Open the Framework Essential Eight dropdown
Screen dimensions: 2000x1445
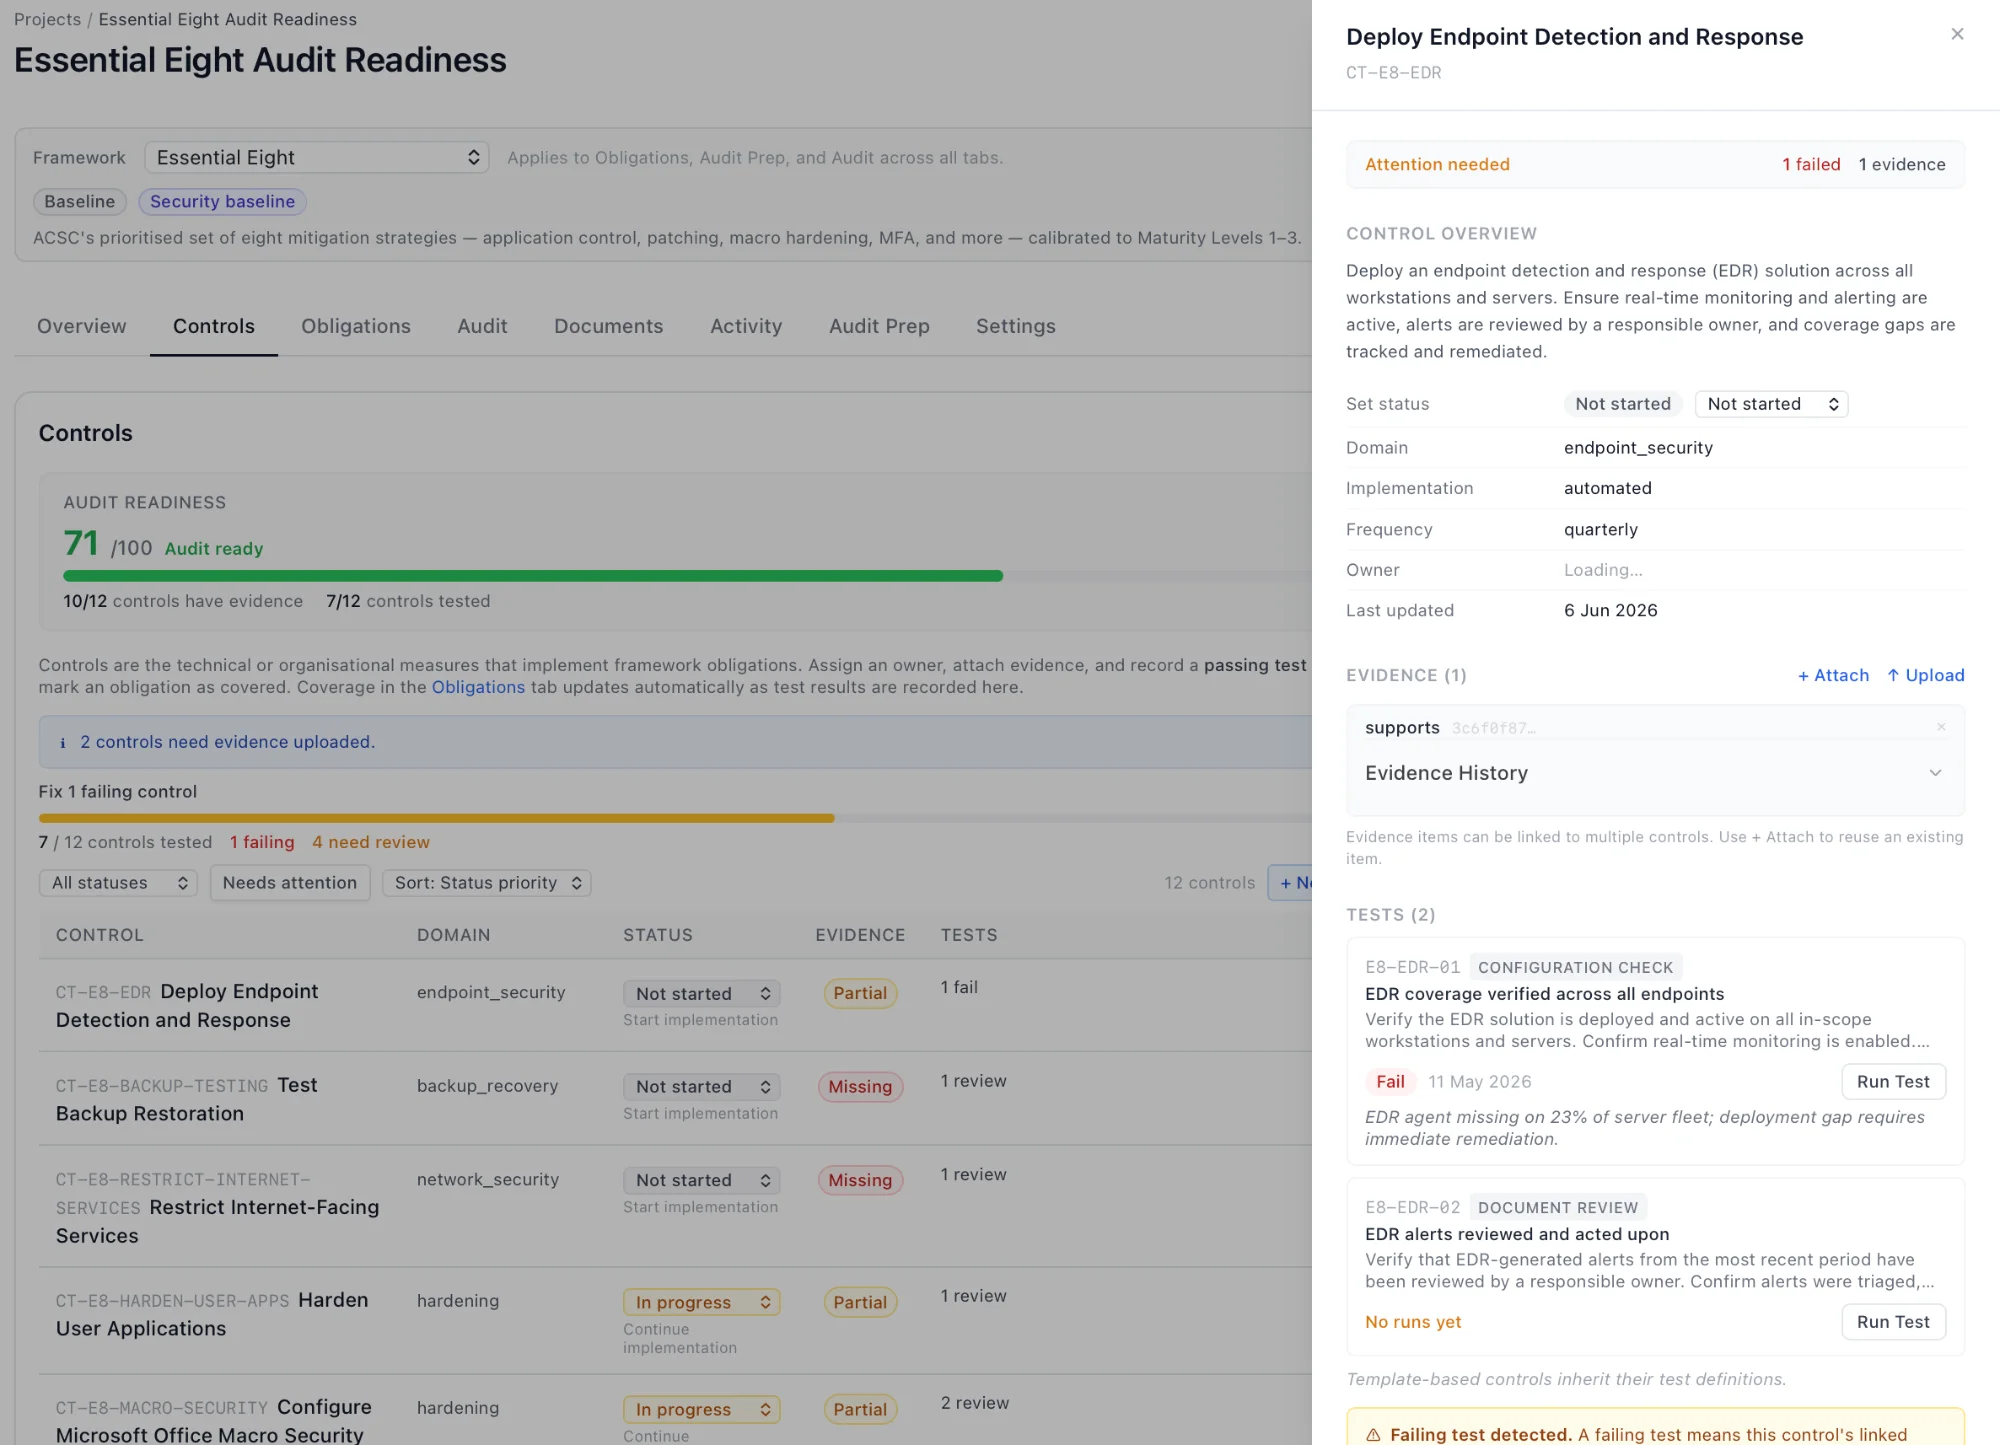[317, 157]
